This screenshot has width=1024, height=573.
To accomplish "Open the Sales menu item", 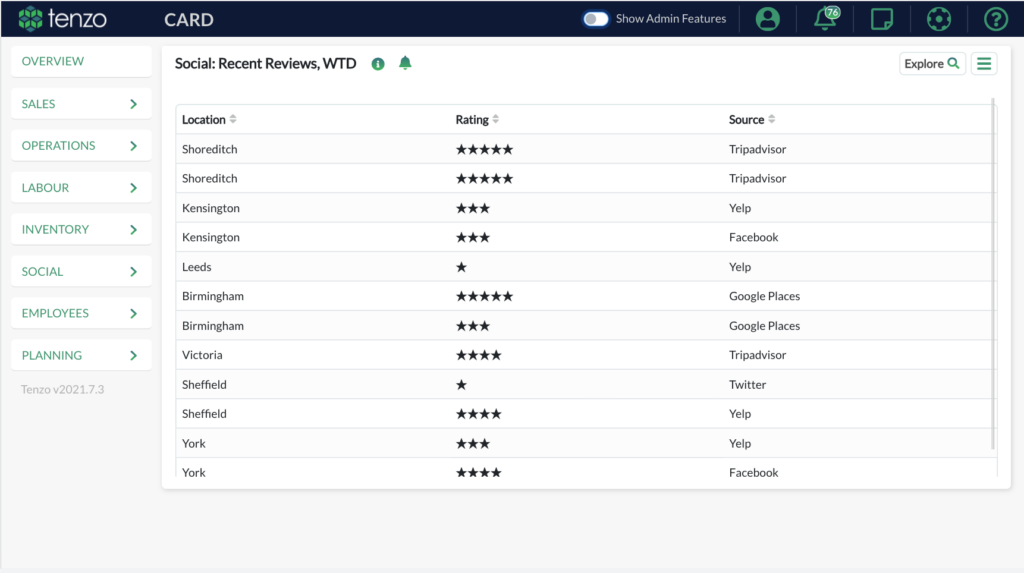I will pos(81,104).
